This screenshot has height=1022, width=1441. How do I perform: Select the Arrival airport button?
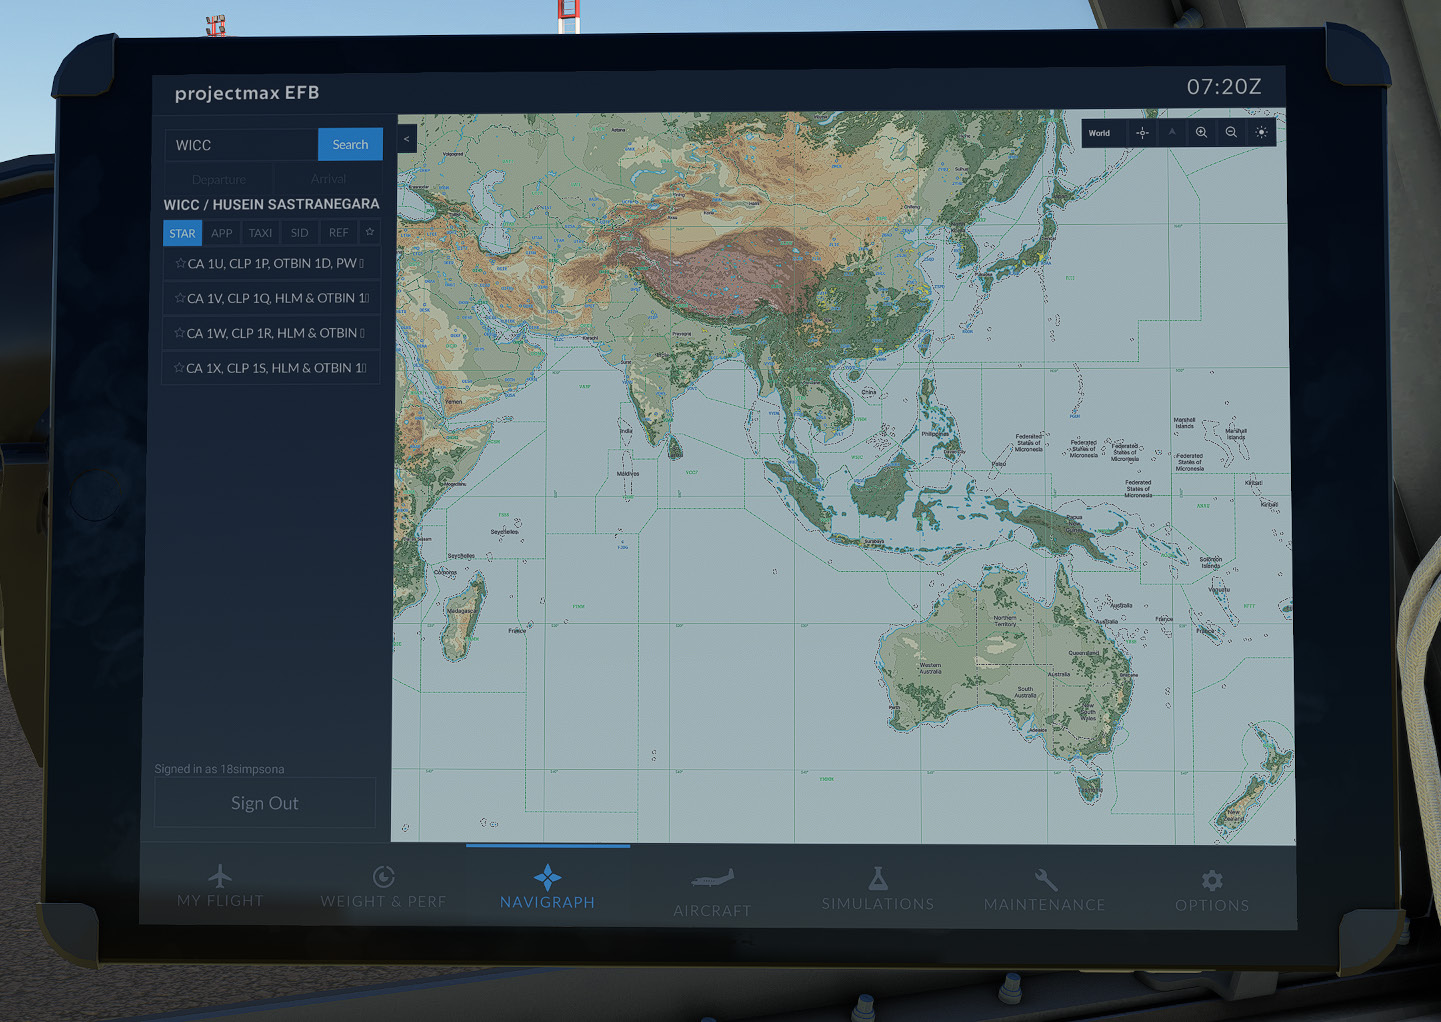click(328, 179)
